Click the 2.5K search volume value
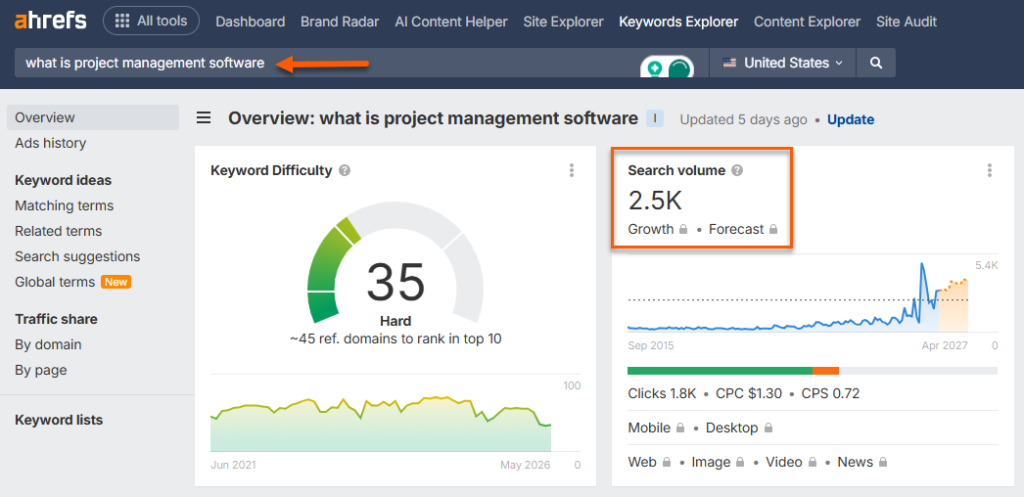This screenshot has height=497, width=1024. (655, 201)
